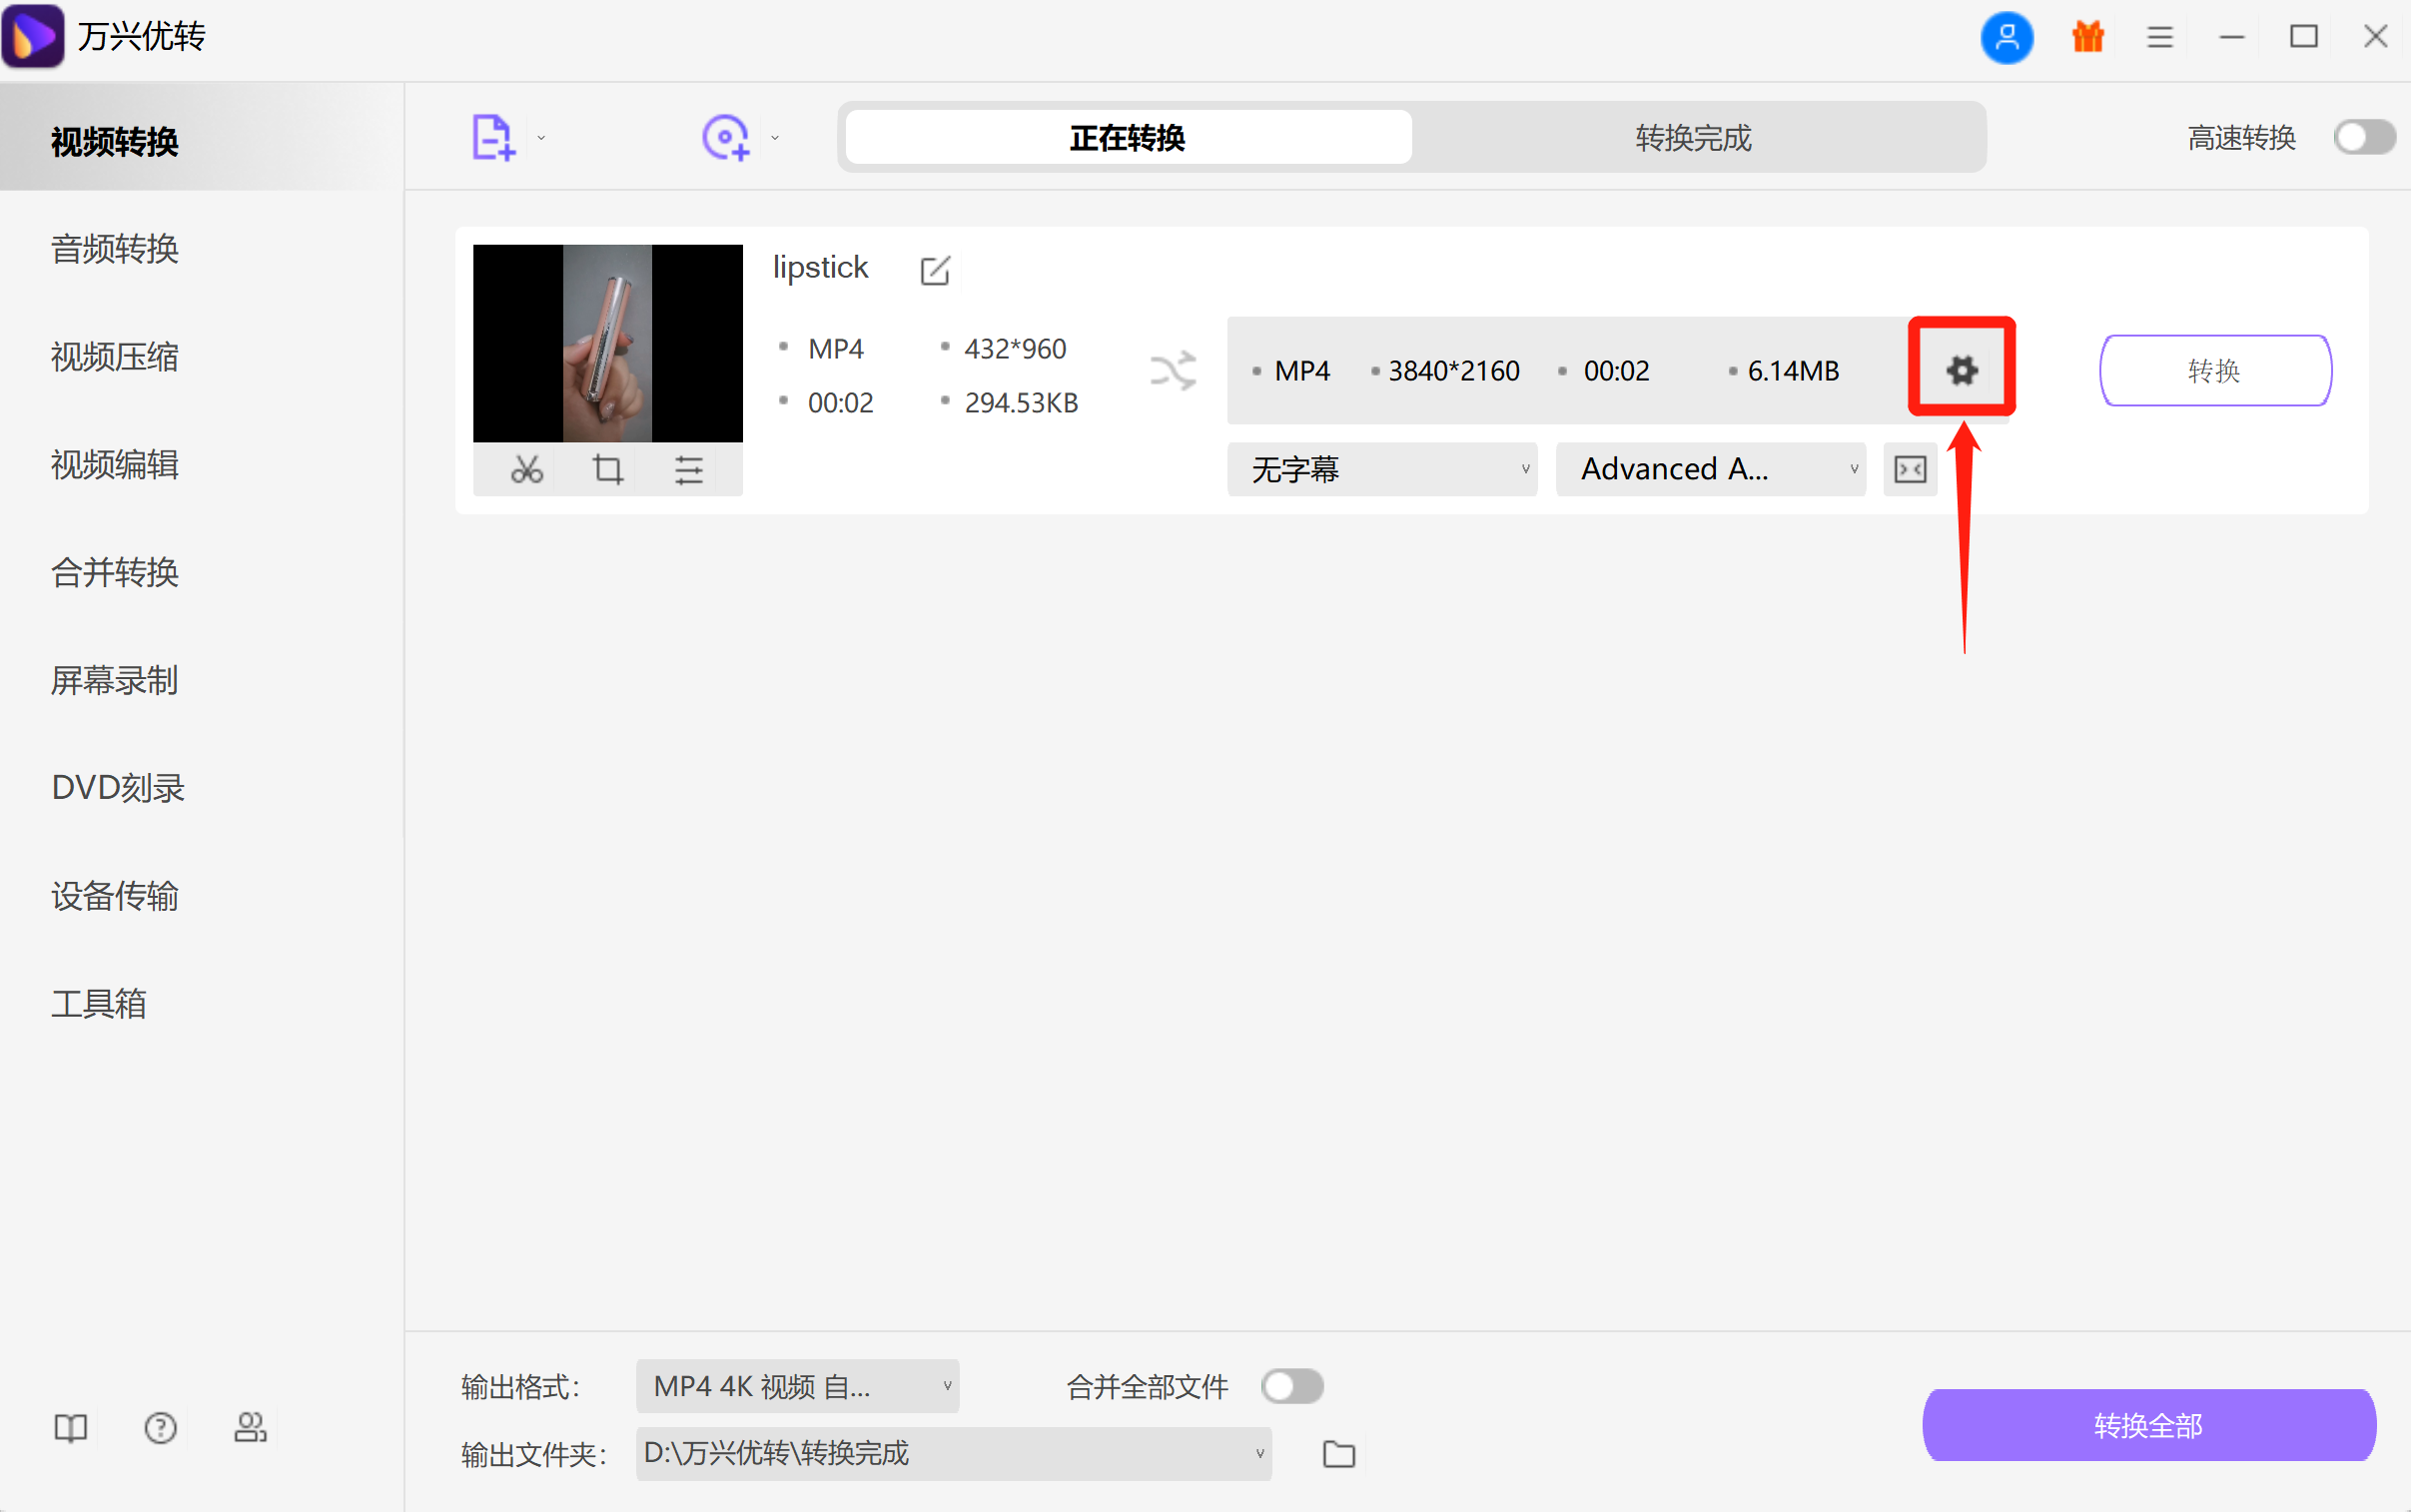
Task: Rename lipstick using the pencil edit icon
Action: pos(933,269)
